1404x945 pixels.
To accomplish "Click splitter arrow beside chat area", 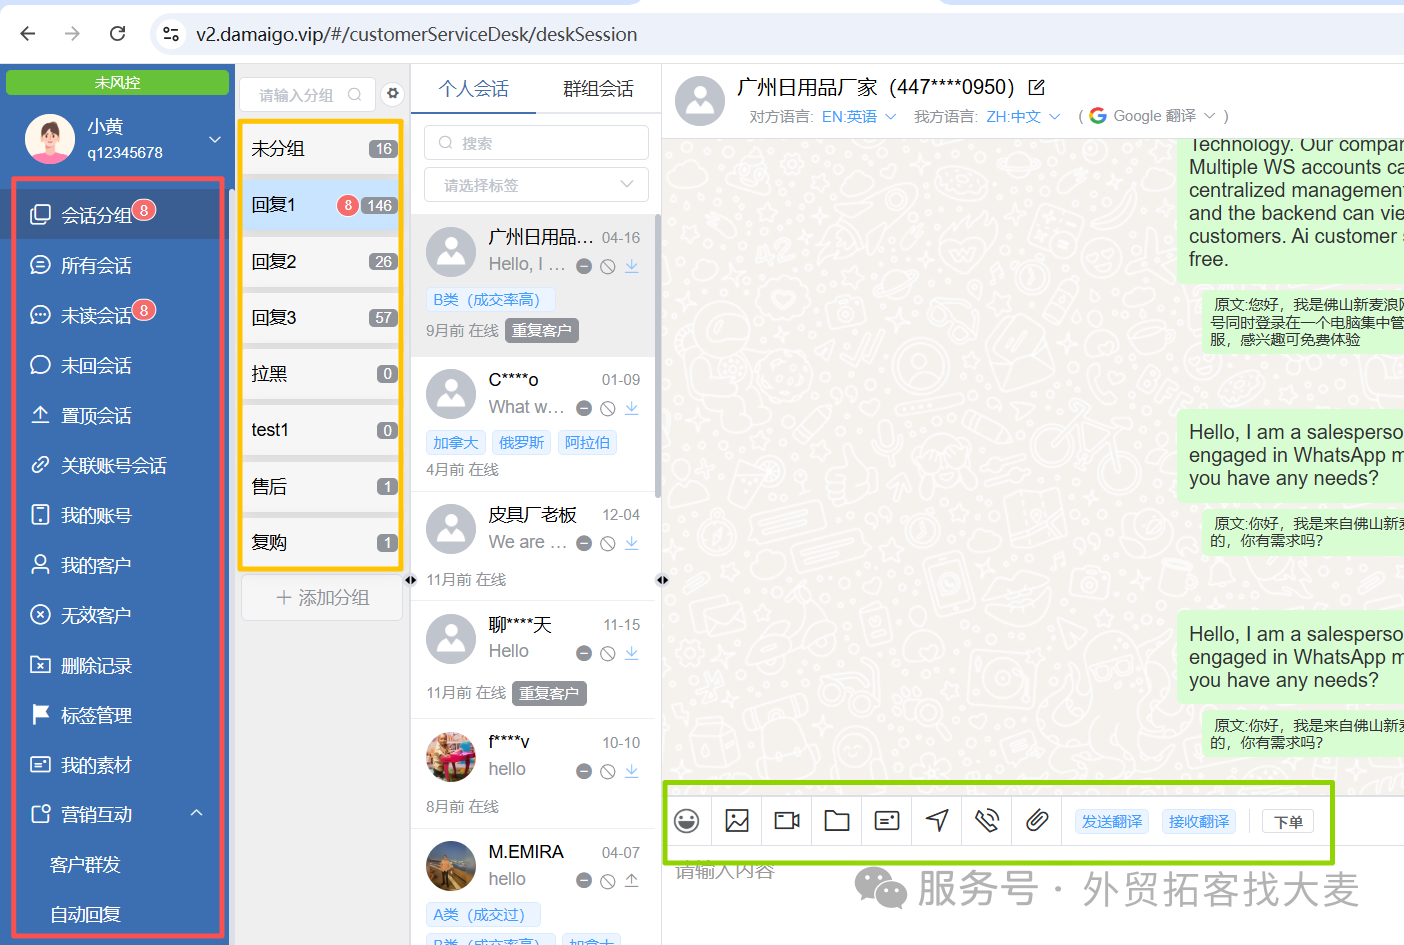I will coord(662,580).
